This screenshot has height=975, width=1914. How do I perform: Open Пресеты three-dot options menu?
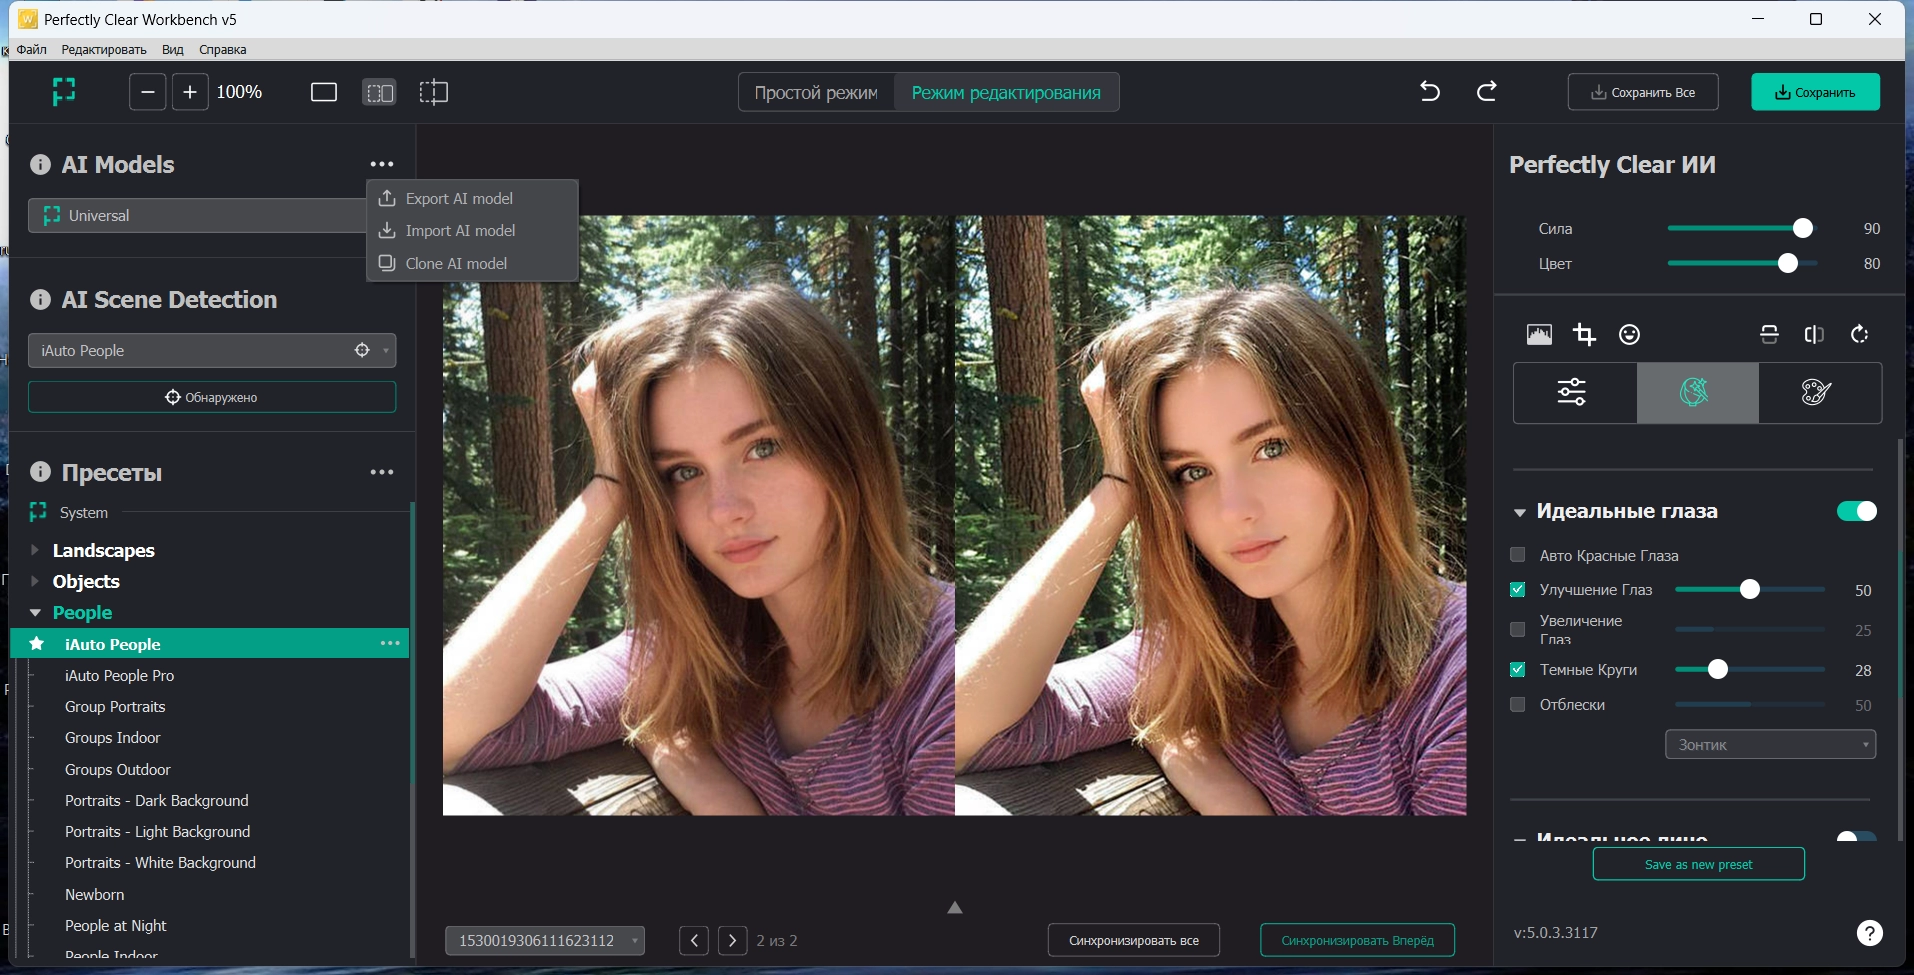[382, 472]
